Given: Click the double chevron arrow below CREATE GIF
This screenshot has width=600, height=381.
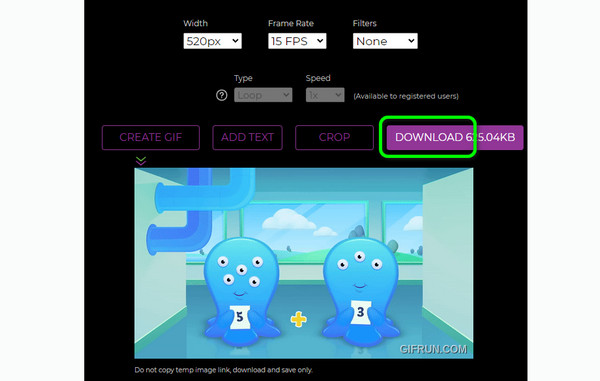Looking at the screenshot, I should (141, 161).
